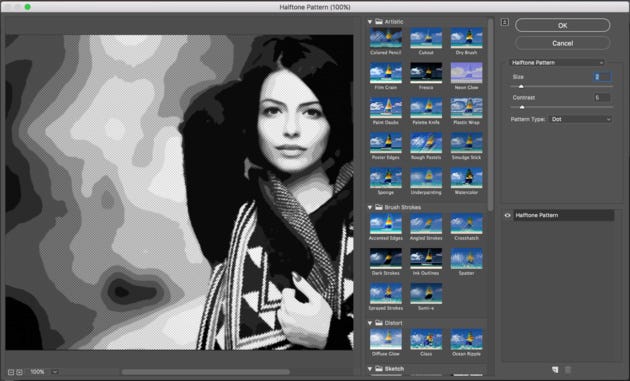Viewport: 630px width, 381px height.
Task: Toggle Halftone Pattern effect layer visibility
Action: pos(507,215)
